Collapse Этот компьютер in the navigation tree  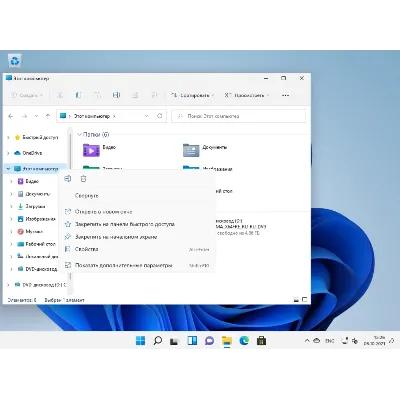pos(8,169)
